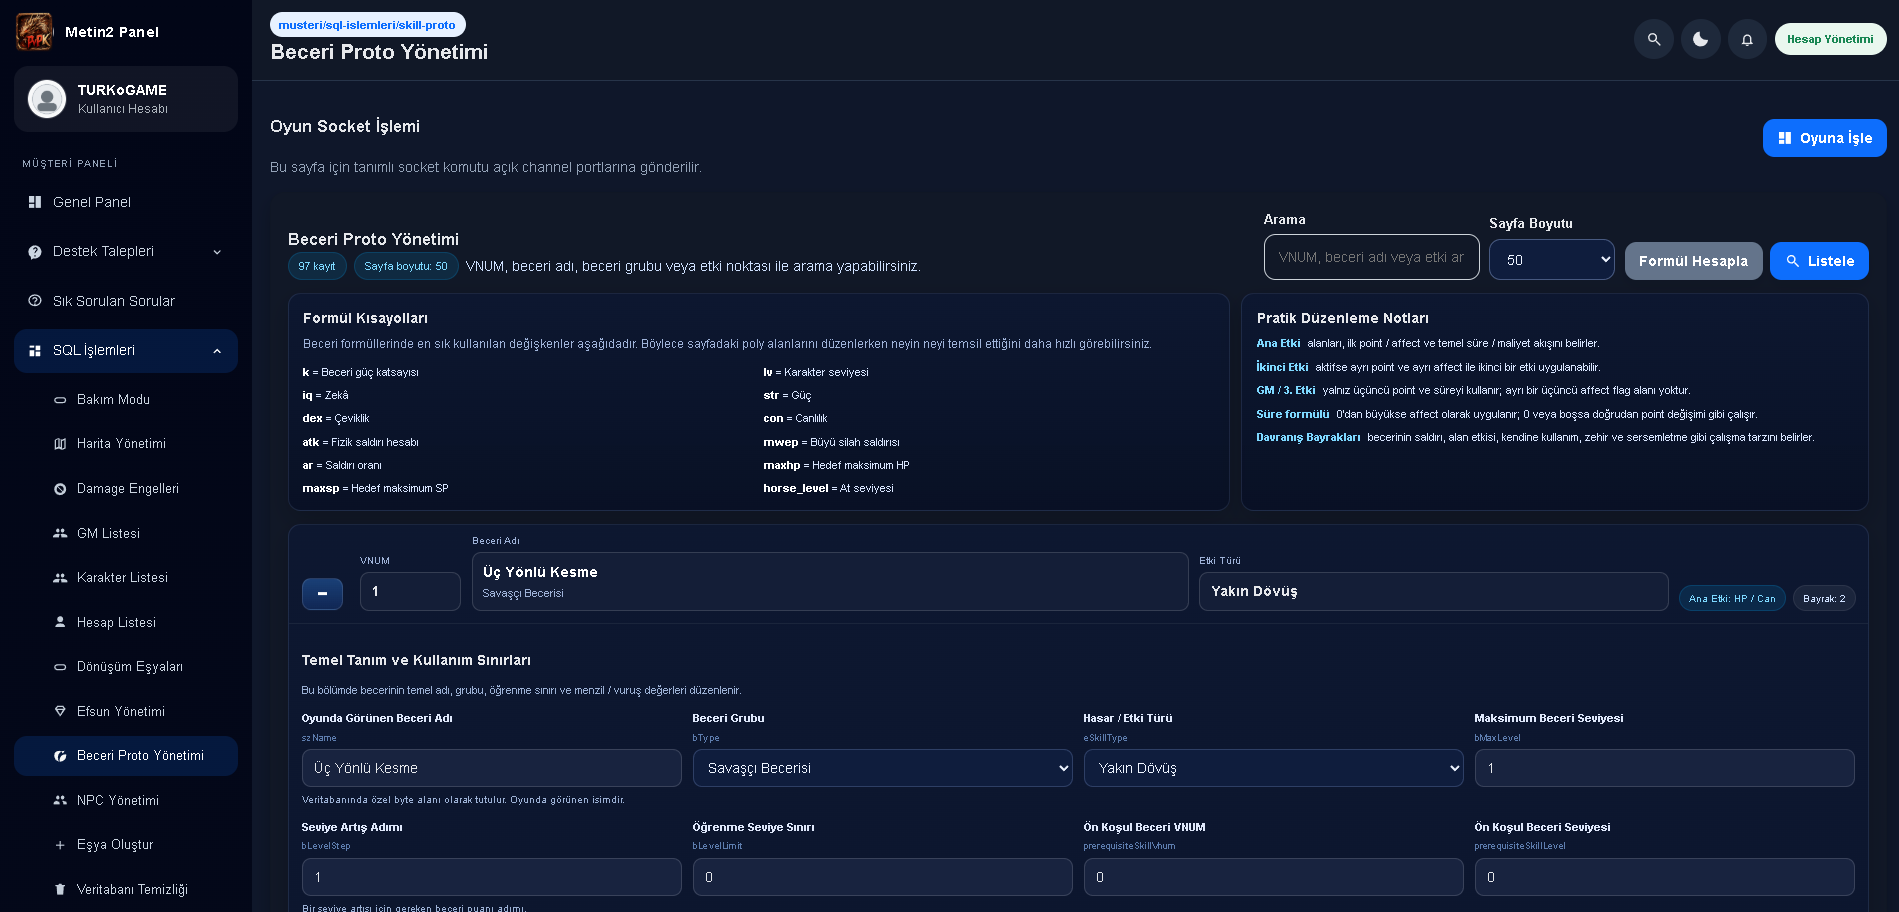Image resolution: width=1899 pixels, height=912 pixels.
Task: Open the Beceri Grubu dropdown
Action: click(x=882, y=768)
